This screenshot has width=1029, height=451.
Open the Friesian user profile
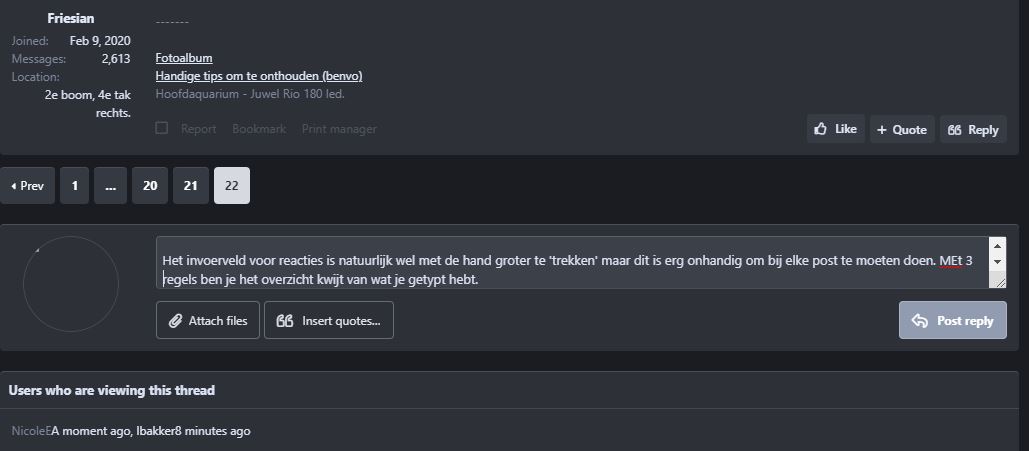(x=71, y=18)
